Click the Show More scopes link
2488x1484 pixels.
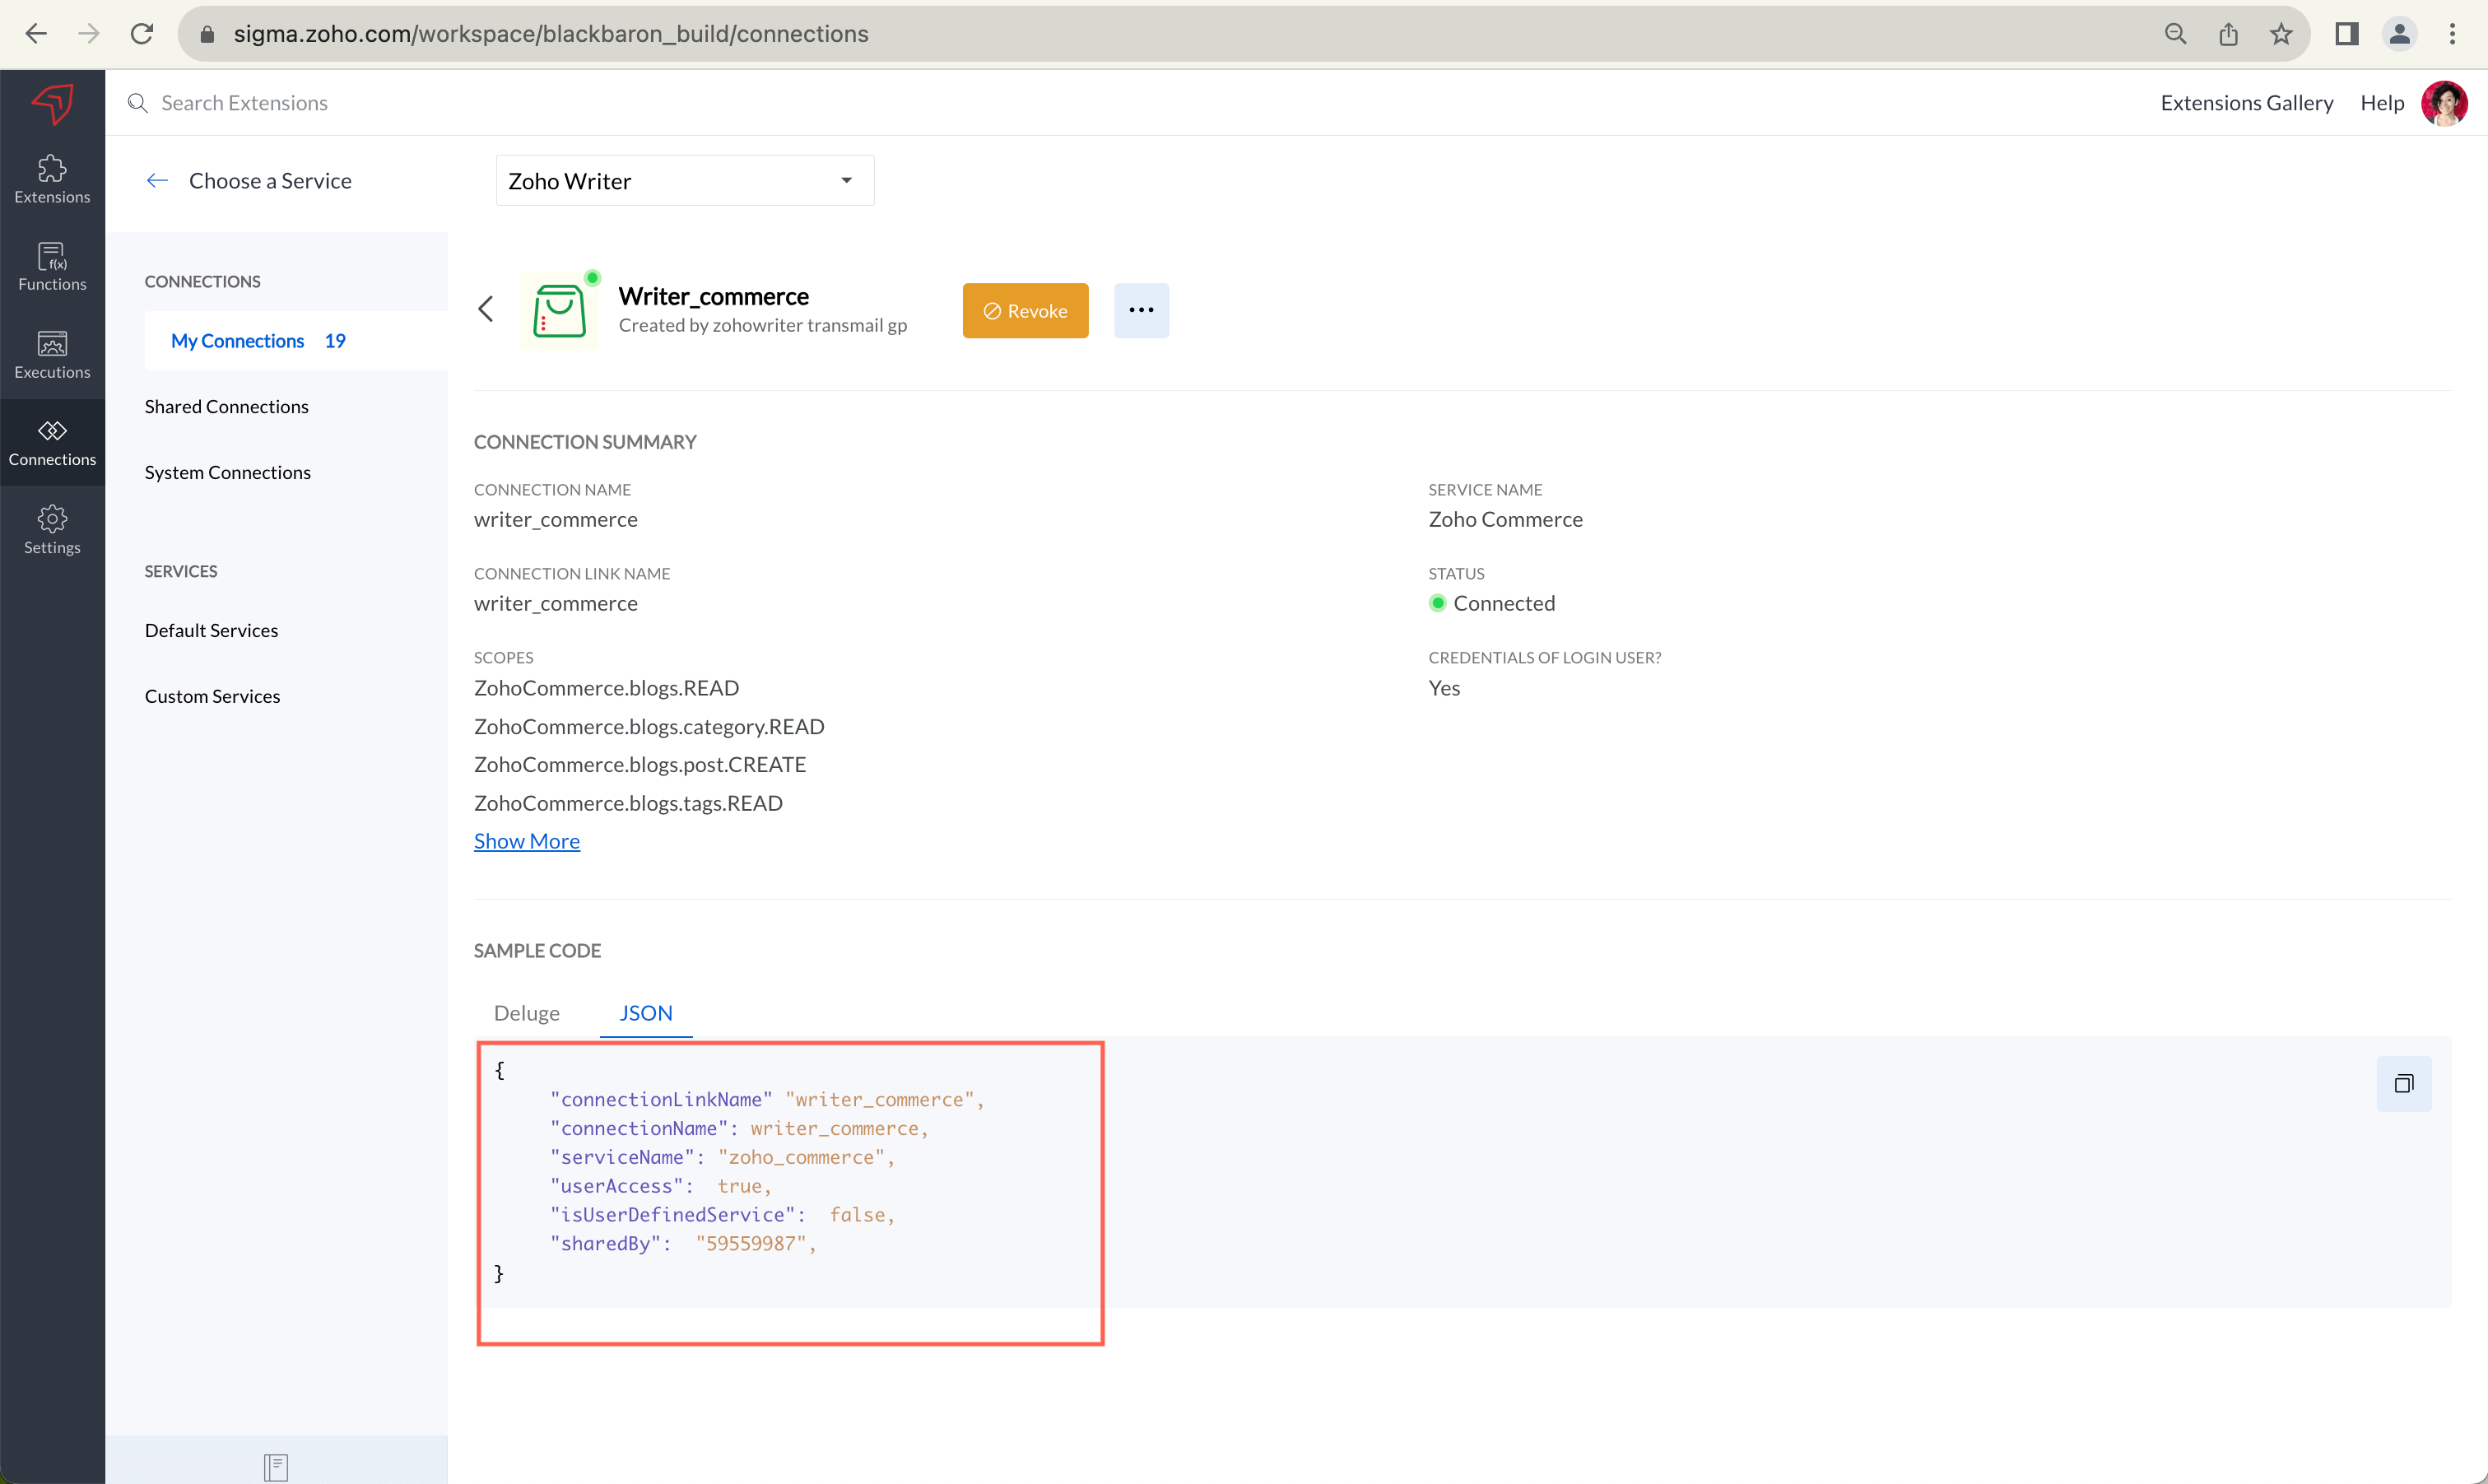(x=527, y=841)
